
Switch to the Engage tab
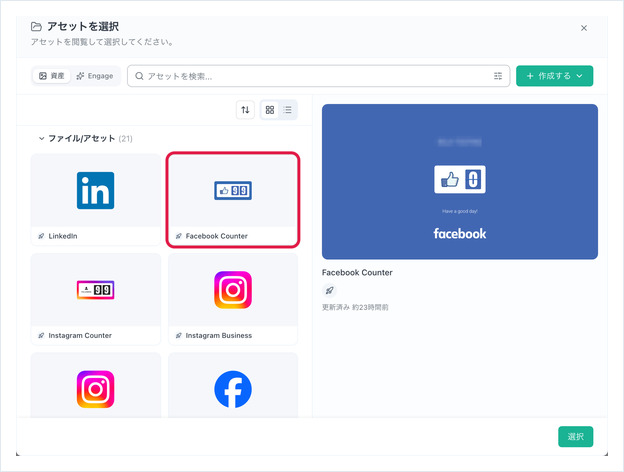(95, 76)
